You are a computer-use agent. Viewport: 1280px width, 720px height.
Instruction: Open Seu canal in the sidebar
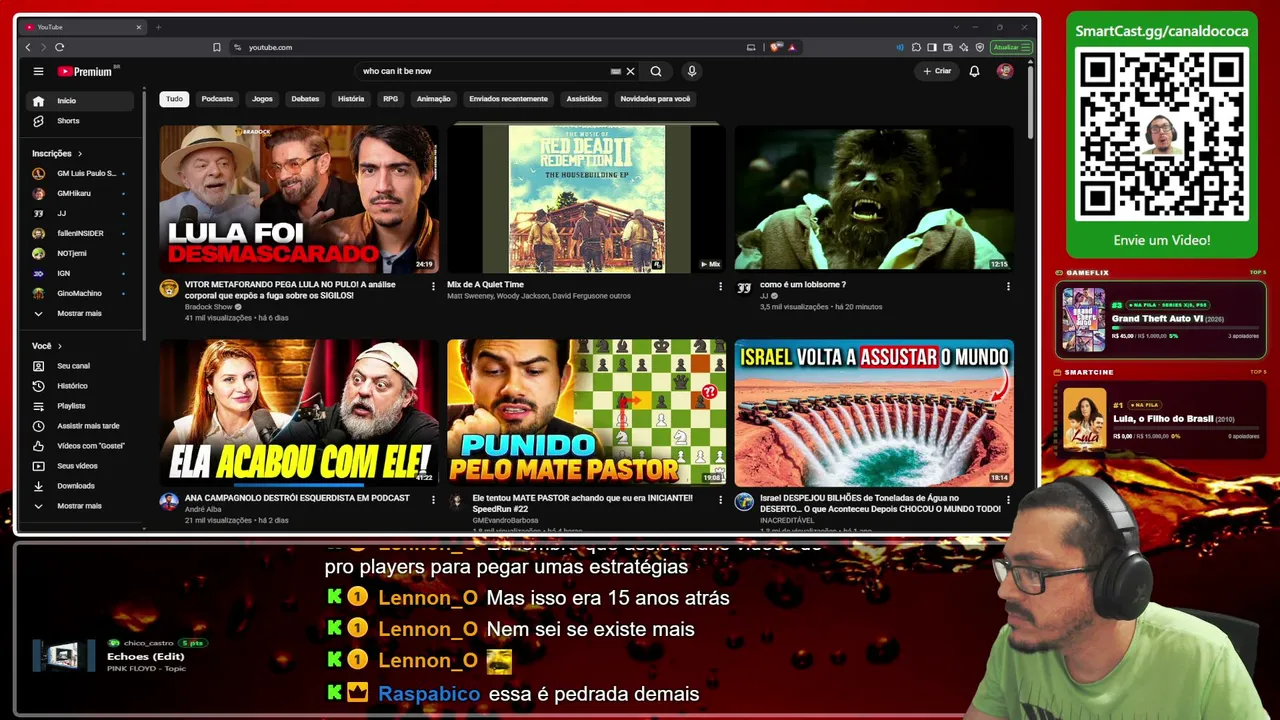(x=80, y=366)
